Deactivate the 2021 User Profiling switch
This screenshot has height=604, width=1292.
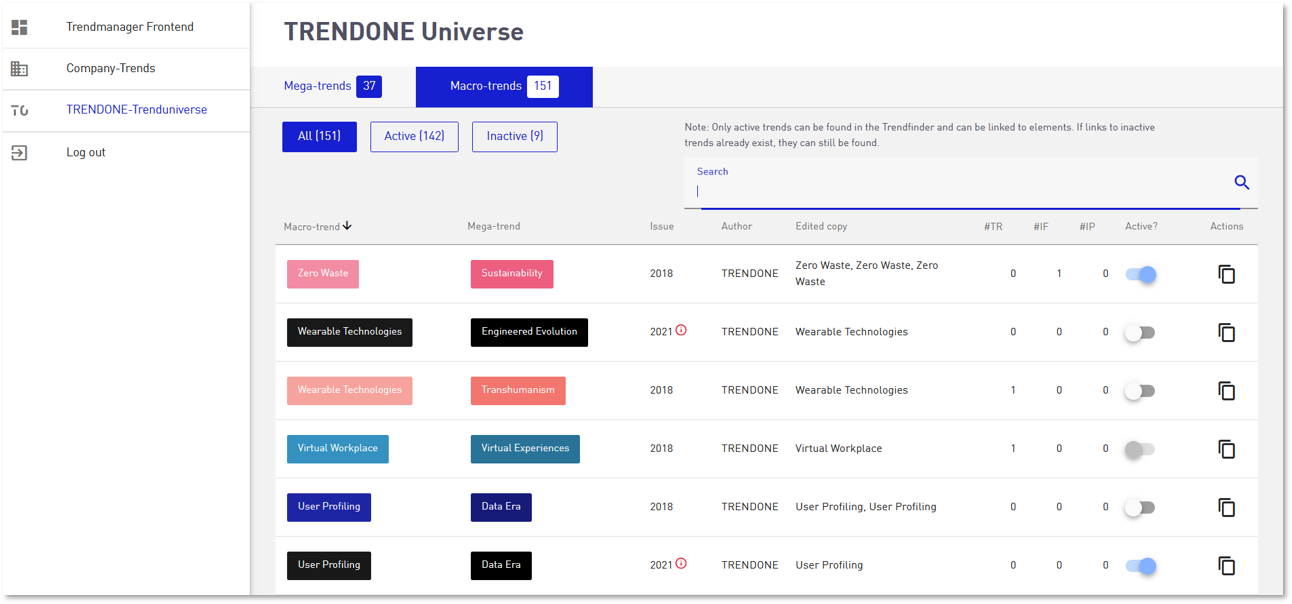[1140, 566]
